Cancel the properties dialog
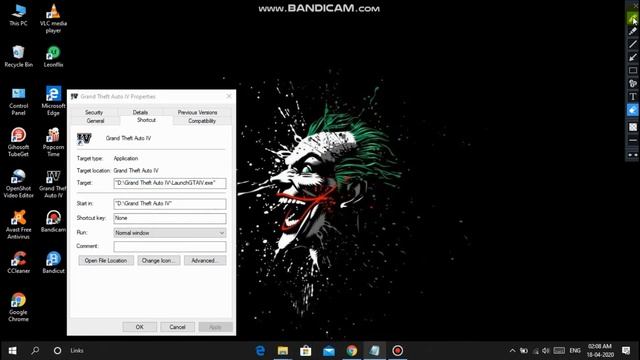This screenshot has width=640, height=360. point(178,327)
